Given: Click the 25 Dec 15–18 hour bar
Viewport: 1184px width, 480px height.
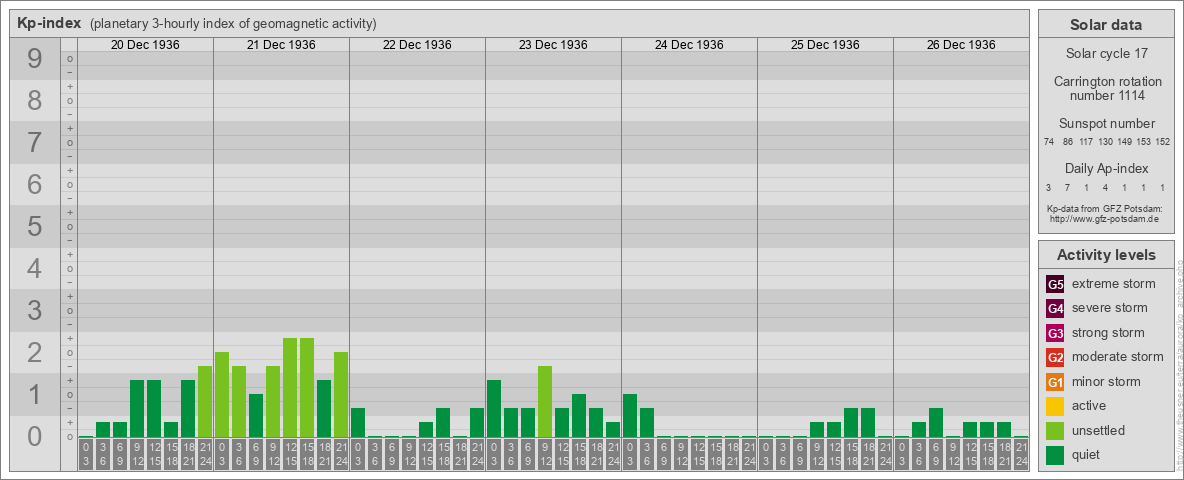Looking at the screenshot, I should (850, 423).
